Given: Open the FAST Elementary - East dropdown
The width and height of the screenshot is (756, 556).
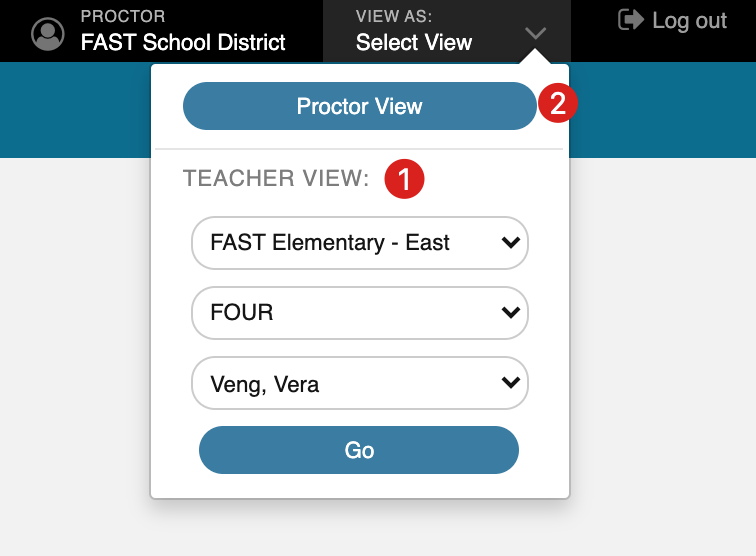Looking at the screenshot, I should pyautogui.click(x=360, y=243).
